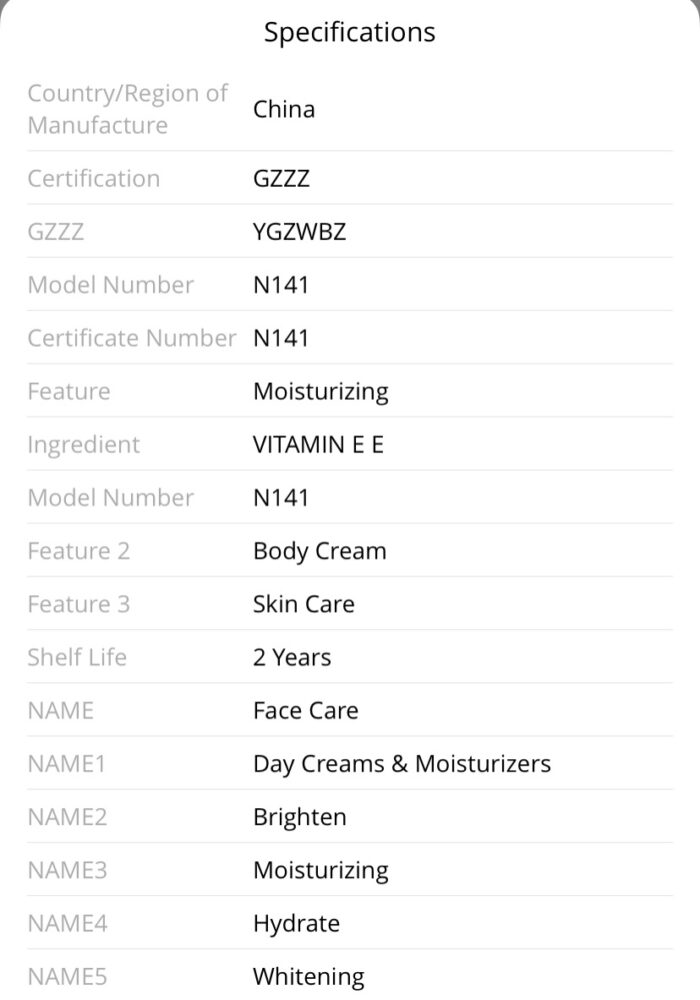Click the Specifications title
Image resolution: width=700 pixels, height=1000 pixels.
[x=349, y=33]
